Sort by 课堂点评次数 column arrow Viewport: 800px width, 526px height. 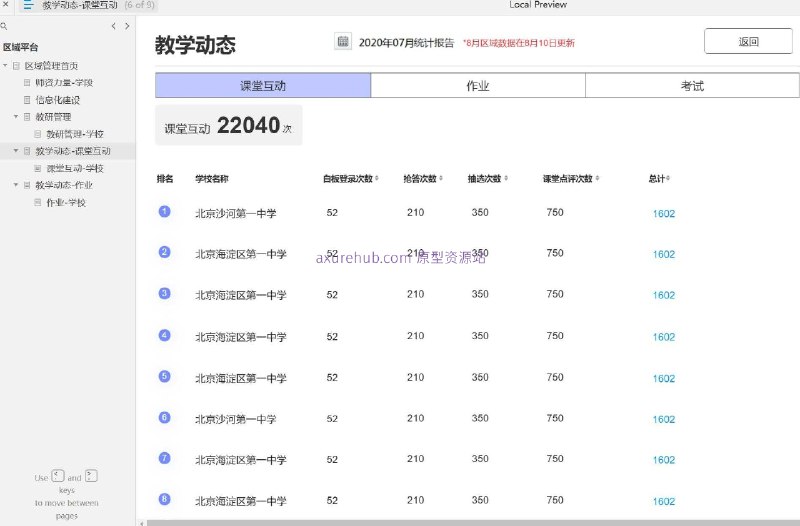click(x=597, y=179)
